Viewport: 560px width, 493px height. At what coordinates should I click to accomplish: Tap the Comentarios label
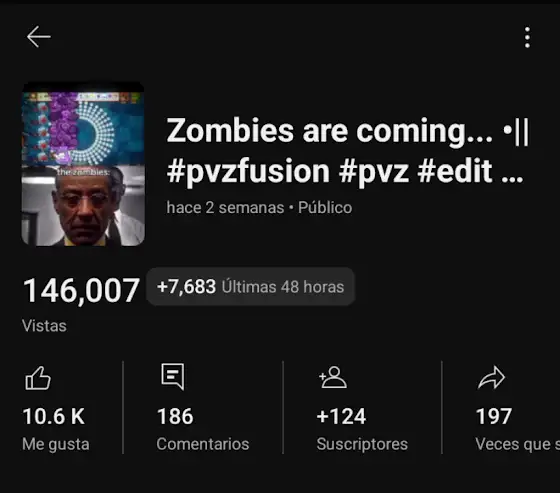[x=203, y=444]
